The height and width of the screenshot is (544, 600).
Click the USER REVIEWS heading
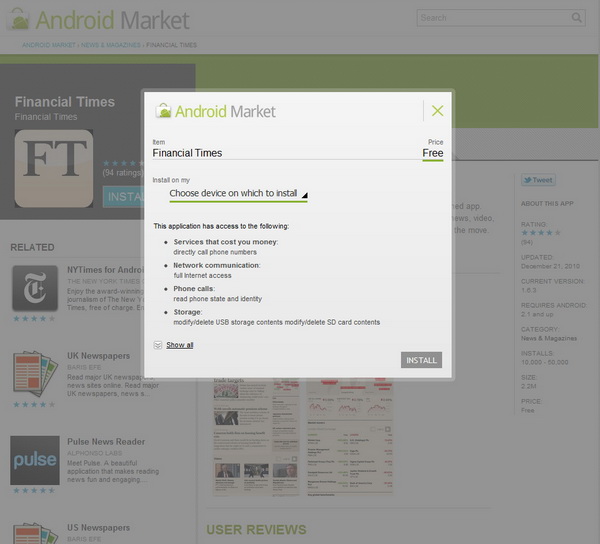click(x=256, y=529)
